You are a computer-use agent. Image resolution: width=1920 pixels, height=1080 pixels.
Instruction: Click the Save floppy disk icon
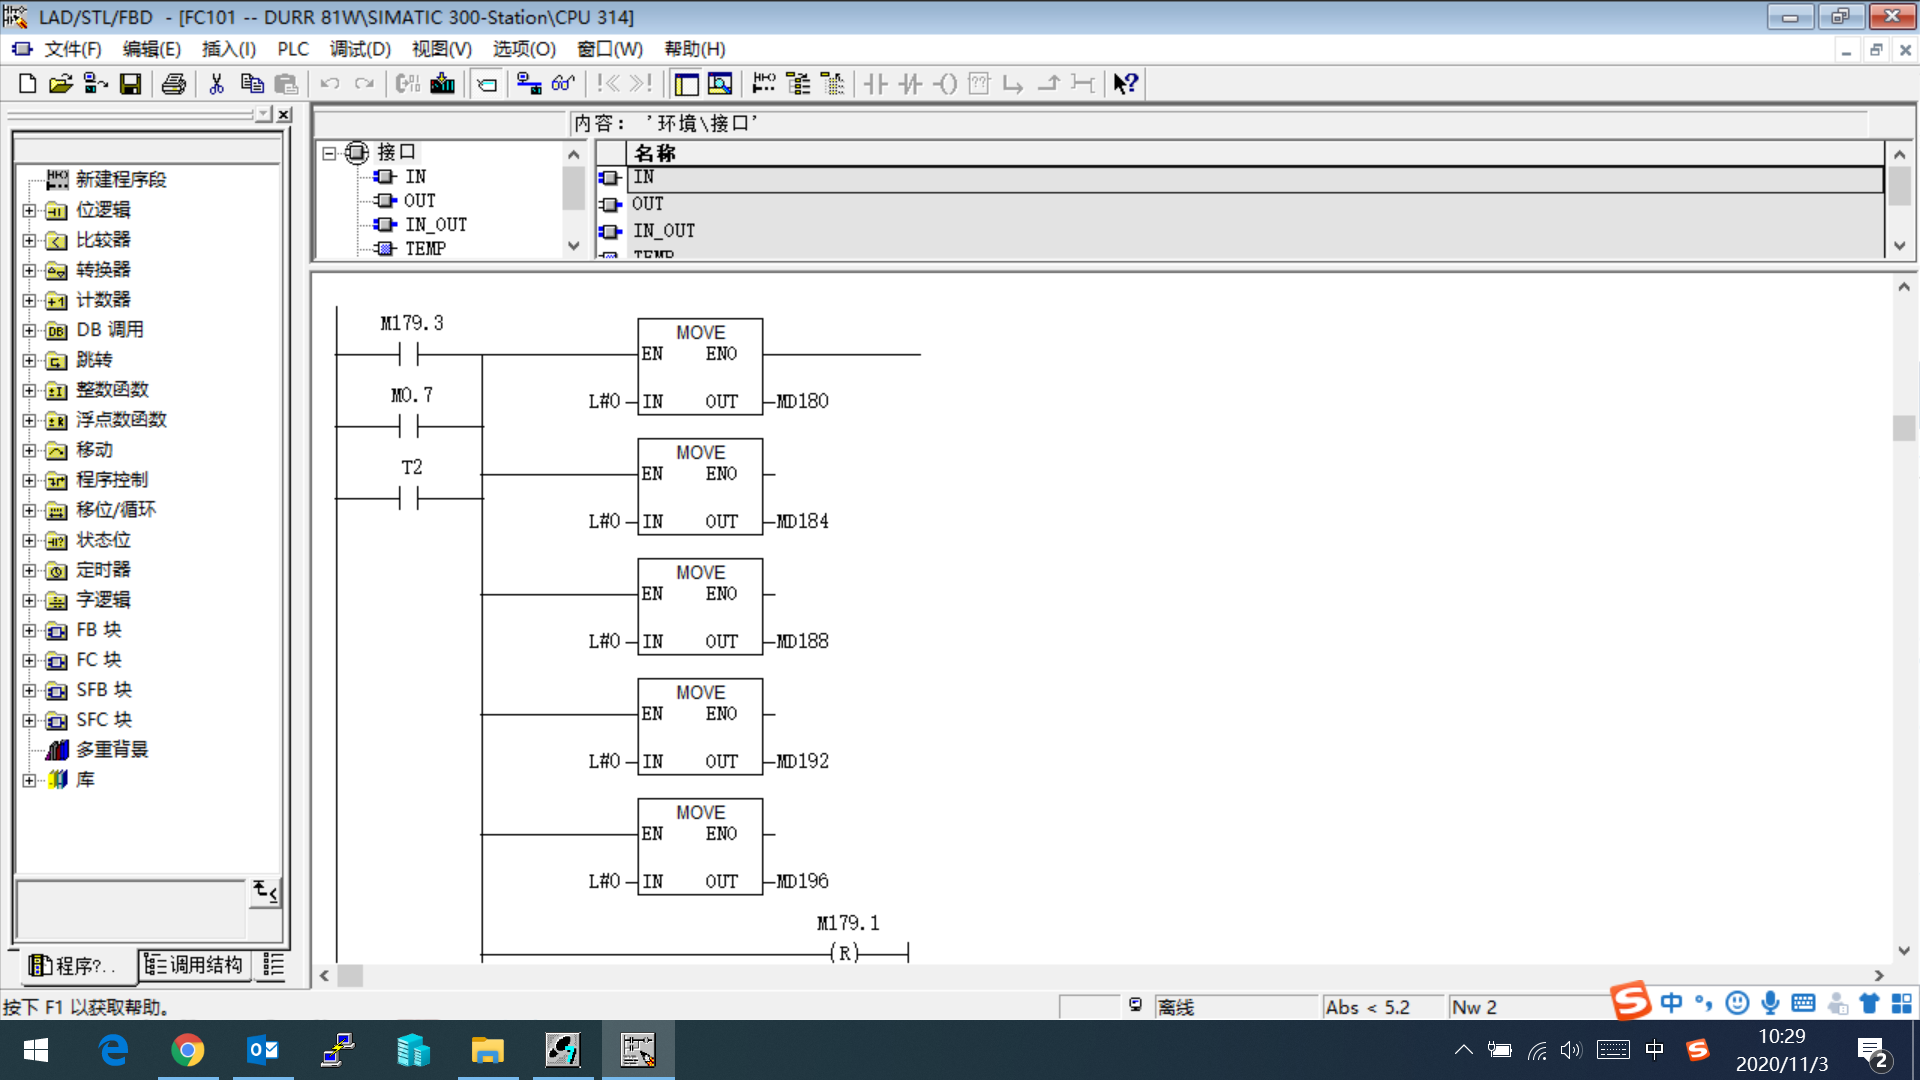coord(130,84)
